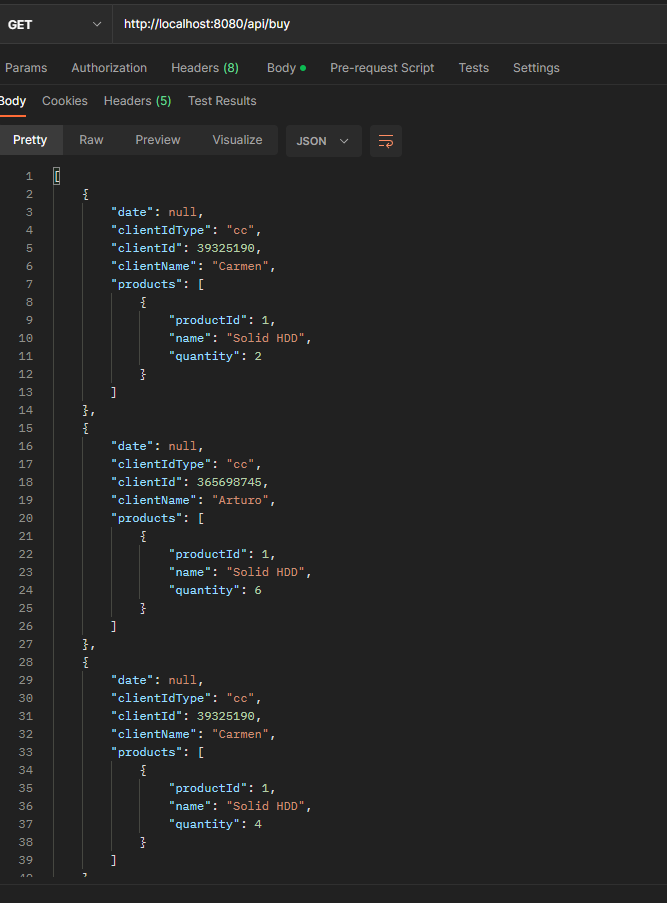Click line number 14 in the gutter

pos(25,410)
